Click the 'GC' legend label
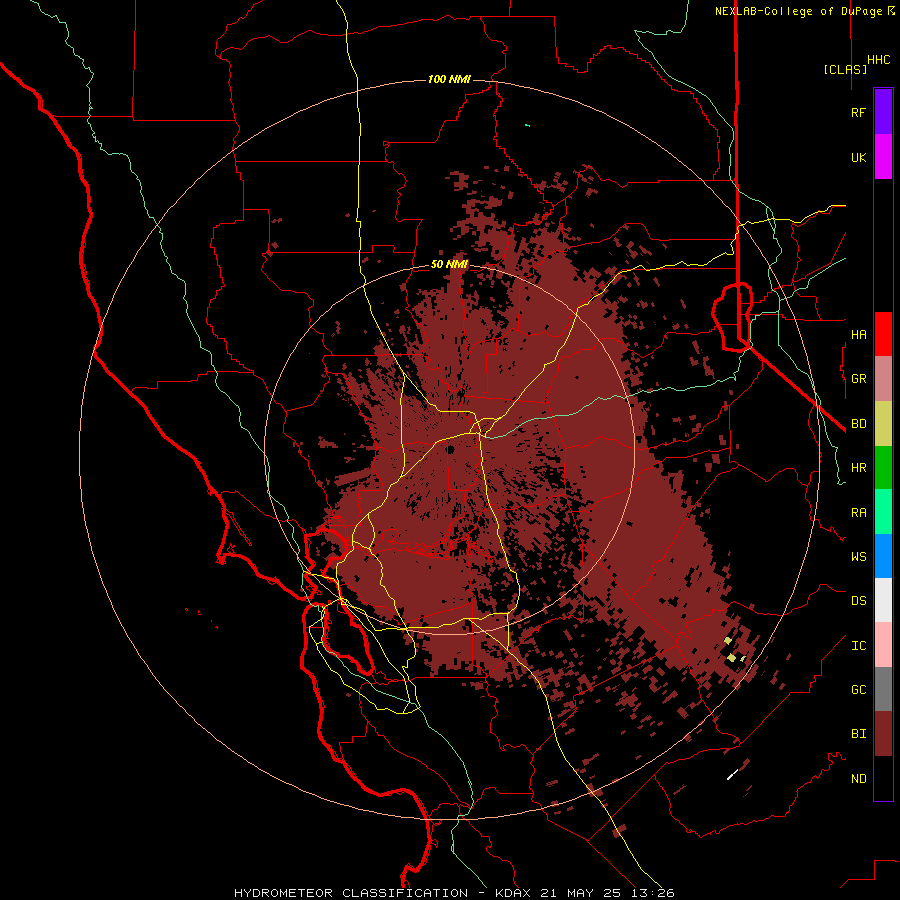 click(x=858, y=690)
